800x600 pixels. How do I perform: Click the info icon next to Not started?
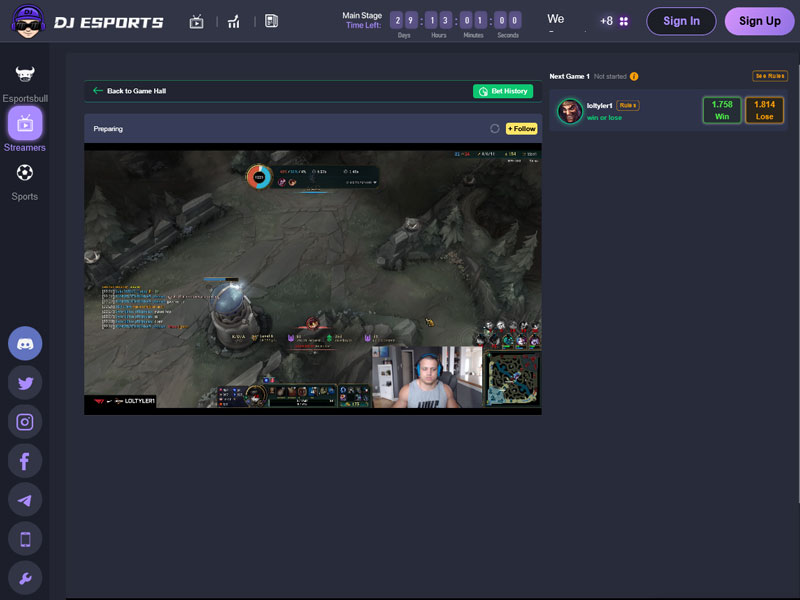pos(634,77)
